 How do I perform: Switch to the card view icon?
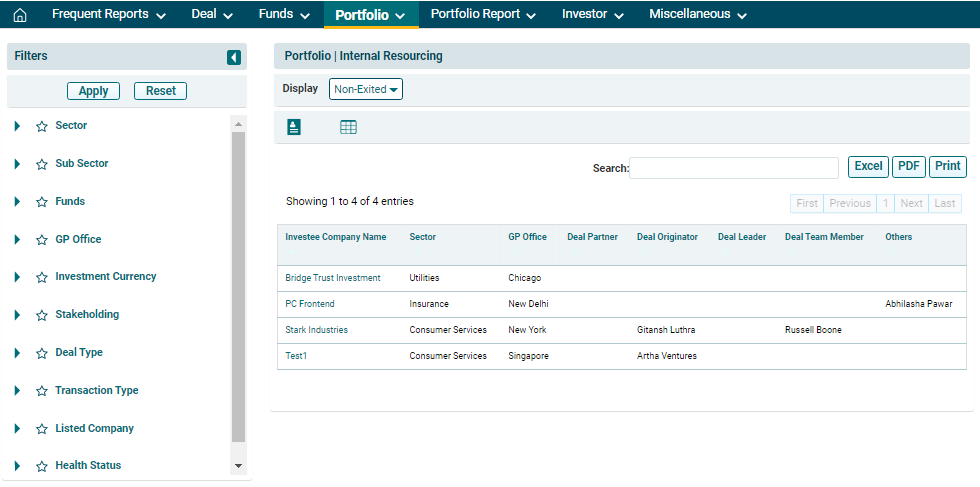(x=294, y=127)
